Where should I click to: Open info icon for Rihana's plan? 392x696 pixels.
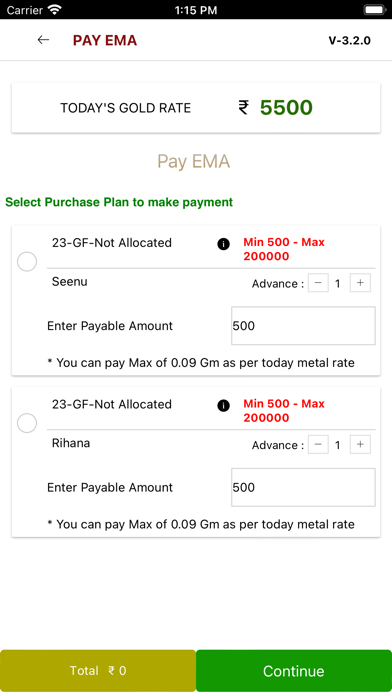tap(223, 405)
